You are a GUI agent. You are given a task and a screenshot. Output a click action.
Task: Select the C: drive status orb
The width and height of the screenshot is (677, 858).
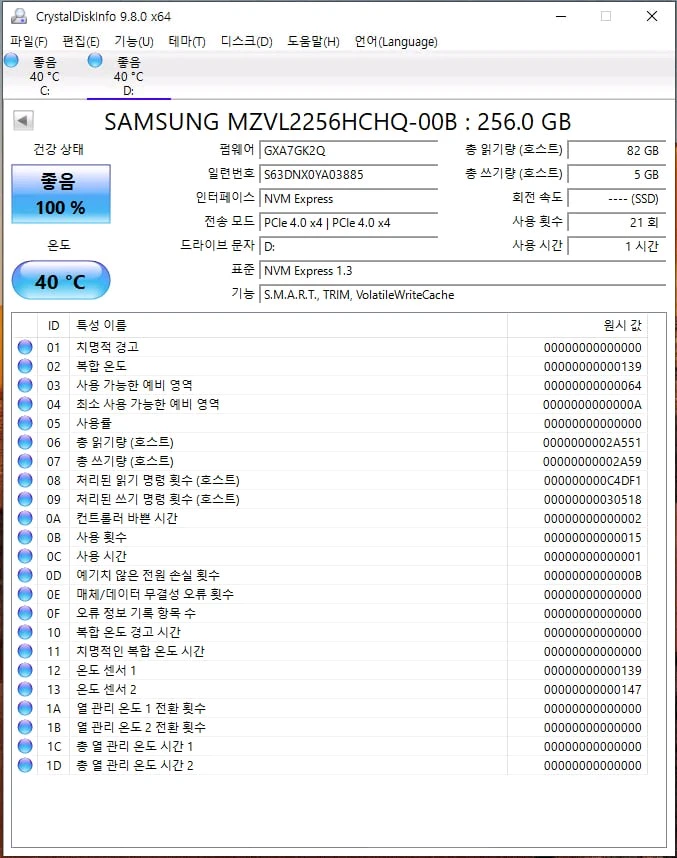tap(11, 60)
